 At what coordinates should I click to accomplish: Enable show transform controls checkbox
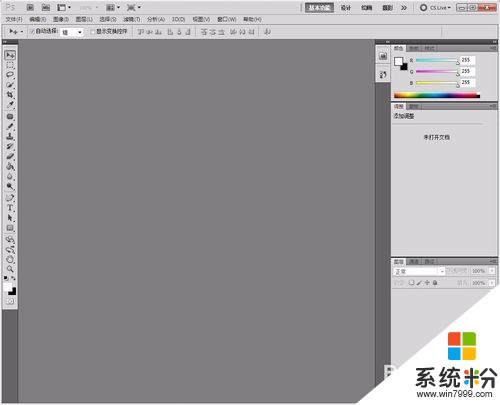[93, 32]
